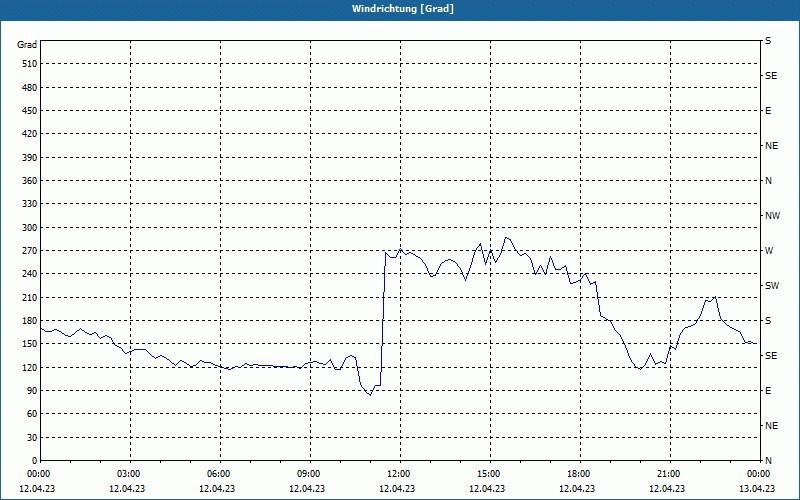800x500 pixels.
Task: Click the NW compass direction label
Action: click(772, 216)
